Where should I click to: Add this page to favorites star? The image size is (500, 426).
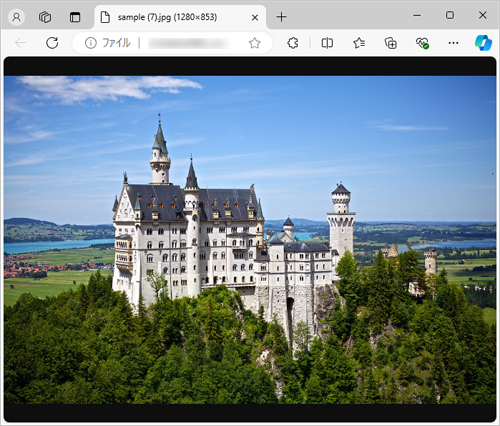254,43
